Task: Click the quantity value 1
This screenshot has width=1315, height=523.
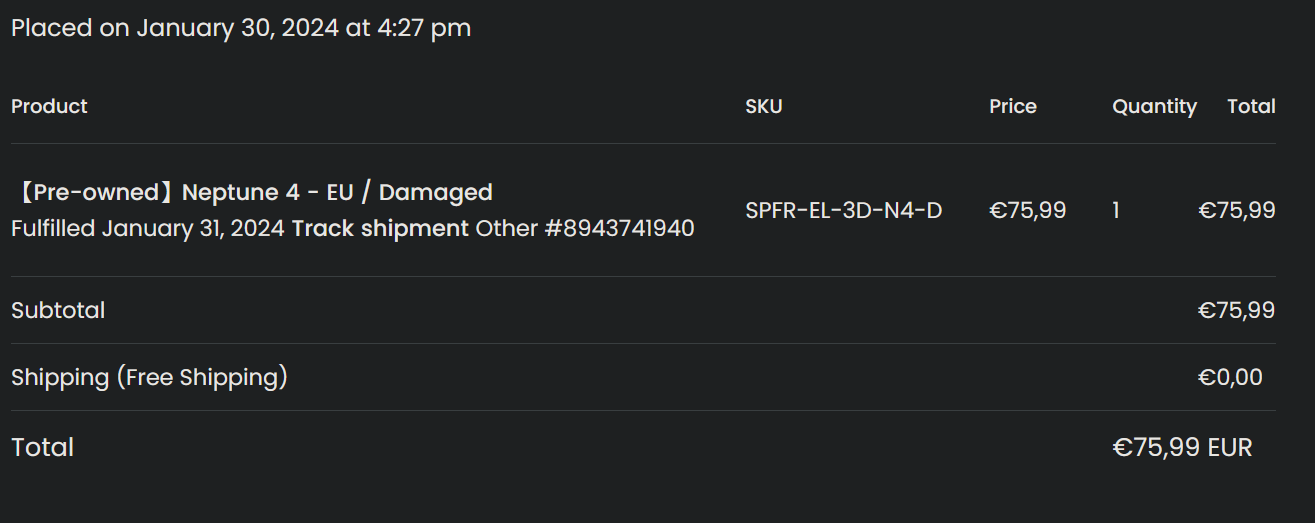Action: pyautogui.click(x=1116, y=210)
